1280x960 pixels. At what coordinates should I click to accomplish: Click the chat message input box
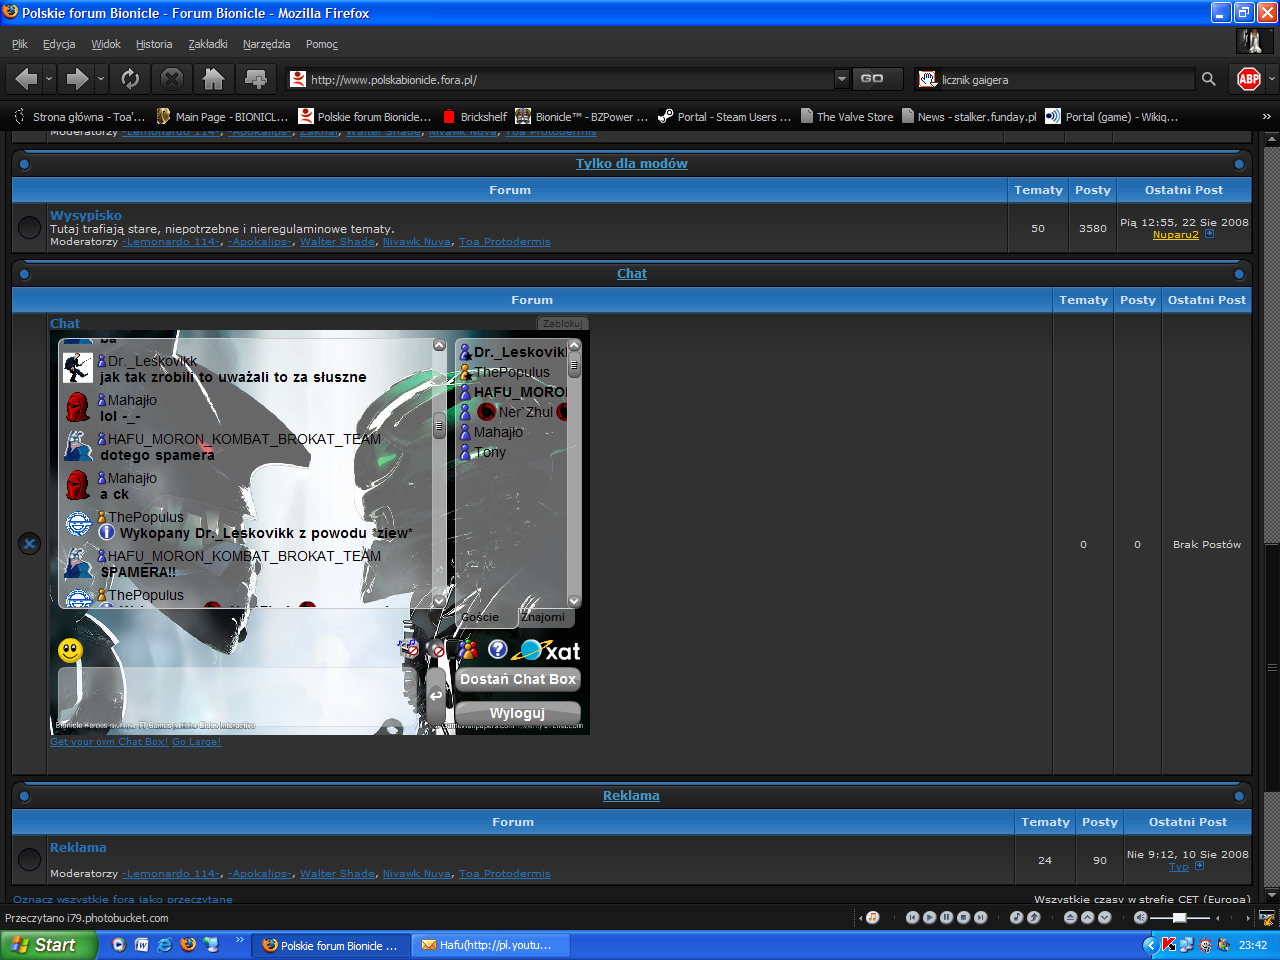pyautogui.click(x=240, y=696)
